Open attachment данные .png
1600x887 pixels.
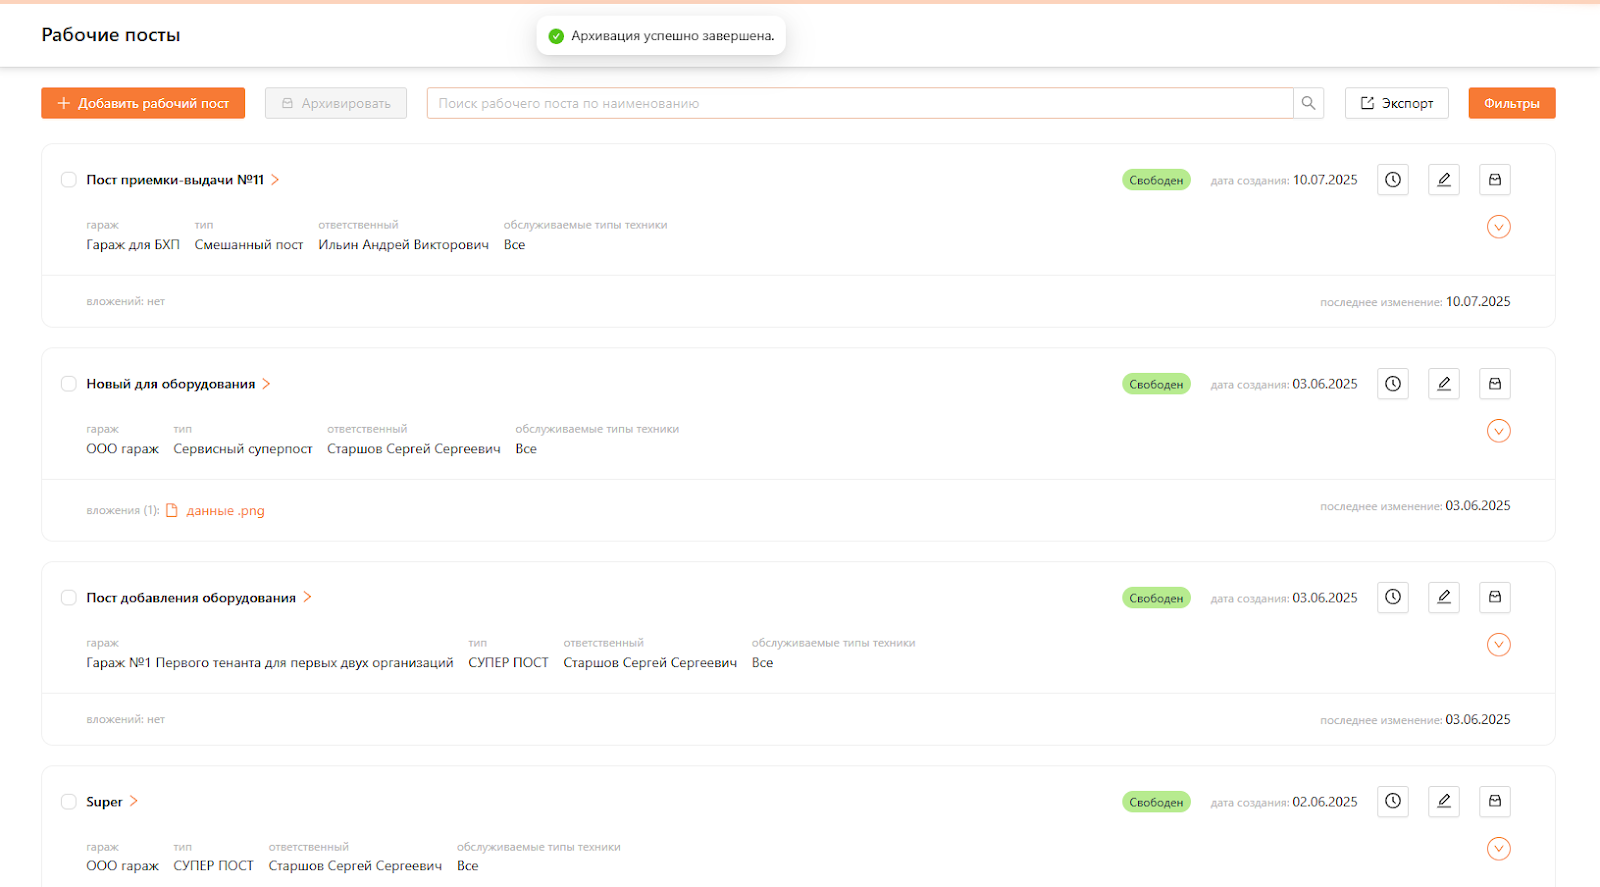(x=225, y=511)
